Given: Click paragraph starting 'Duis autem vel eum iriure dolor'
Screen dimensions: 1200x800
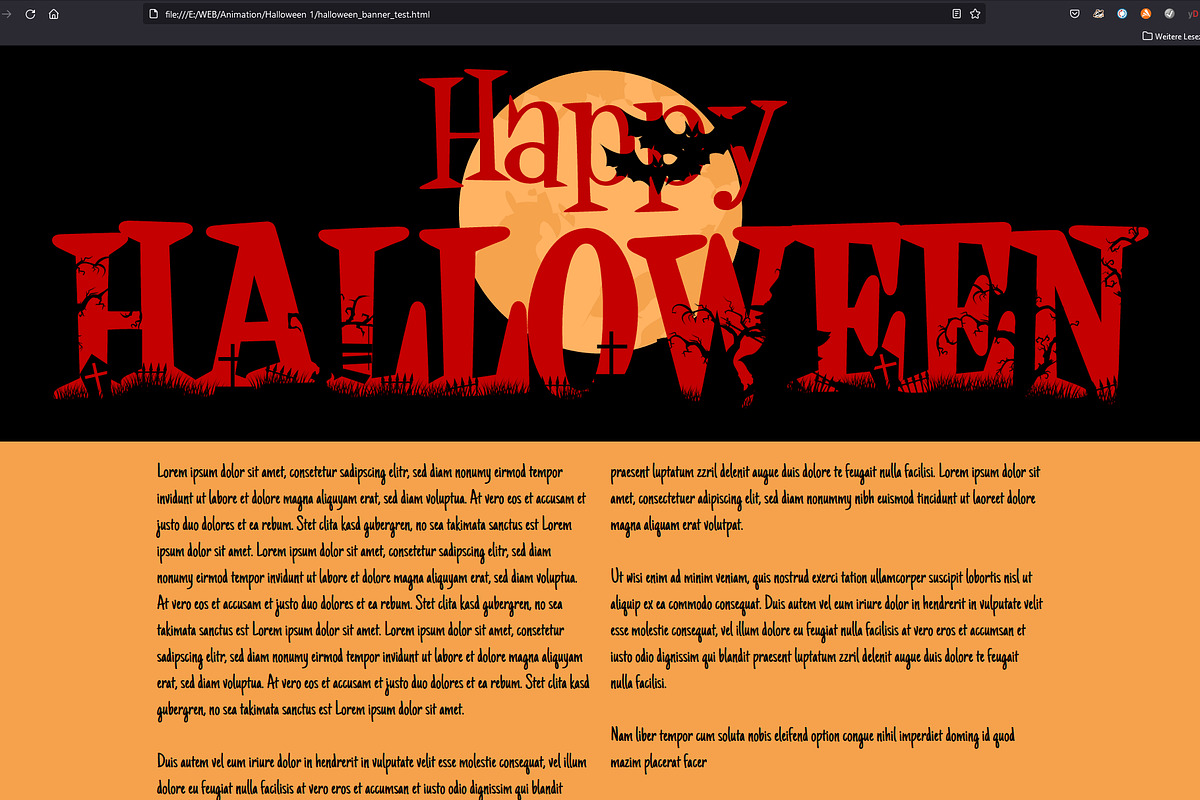Looking at the screenshot, I should pyautogui.click(x=371, y=774).
